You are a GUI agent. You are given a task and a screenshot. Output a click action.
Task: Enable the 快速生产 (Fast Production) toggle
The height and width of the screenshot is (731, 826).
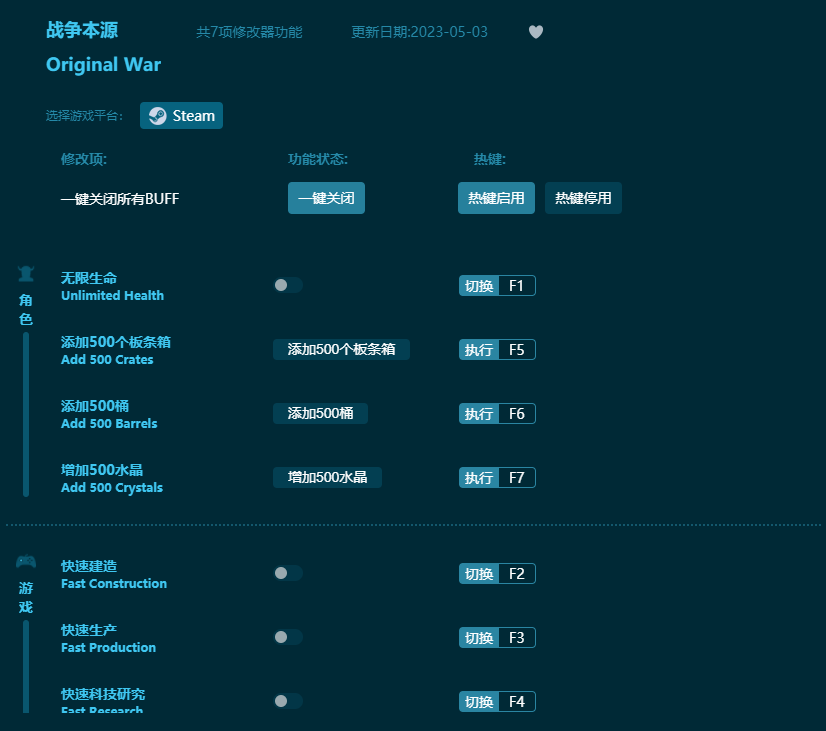point(288,637)
